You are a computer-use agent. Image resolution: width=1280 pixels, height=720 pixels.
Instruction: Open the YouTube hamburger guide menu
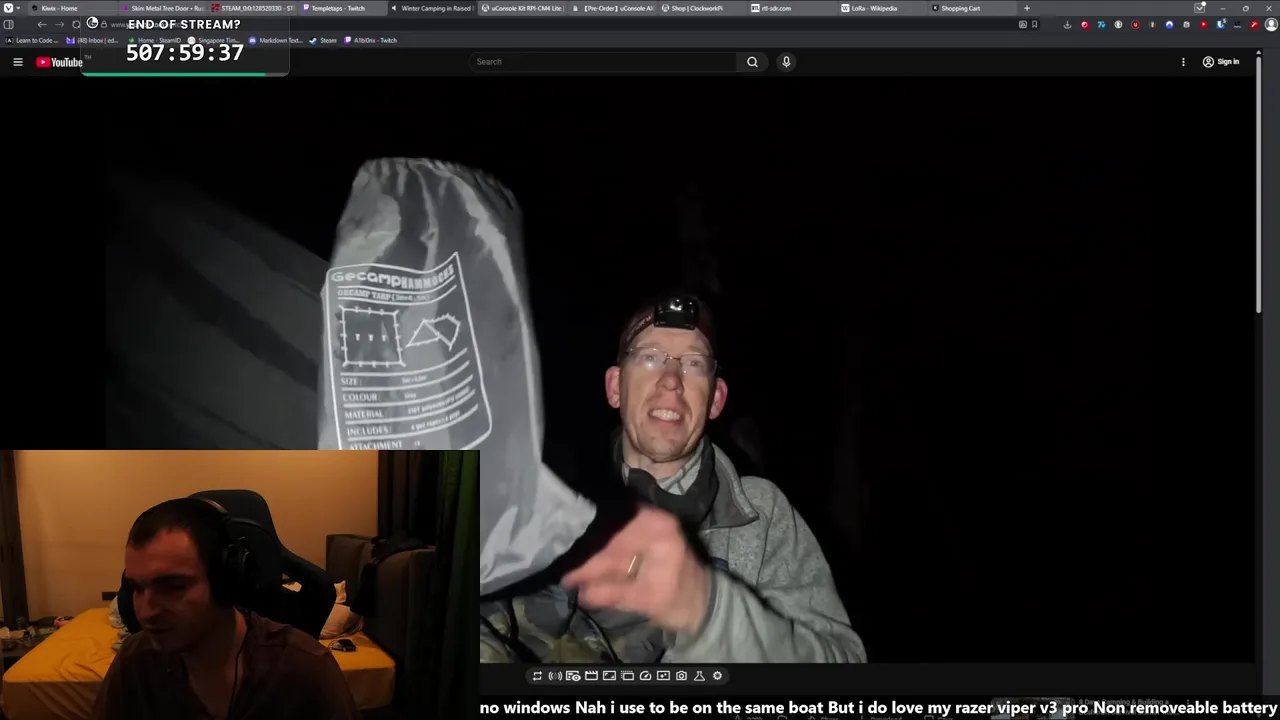pos(17,62)
